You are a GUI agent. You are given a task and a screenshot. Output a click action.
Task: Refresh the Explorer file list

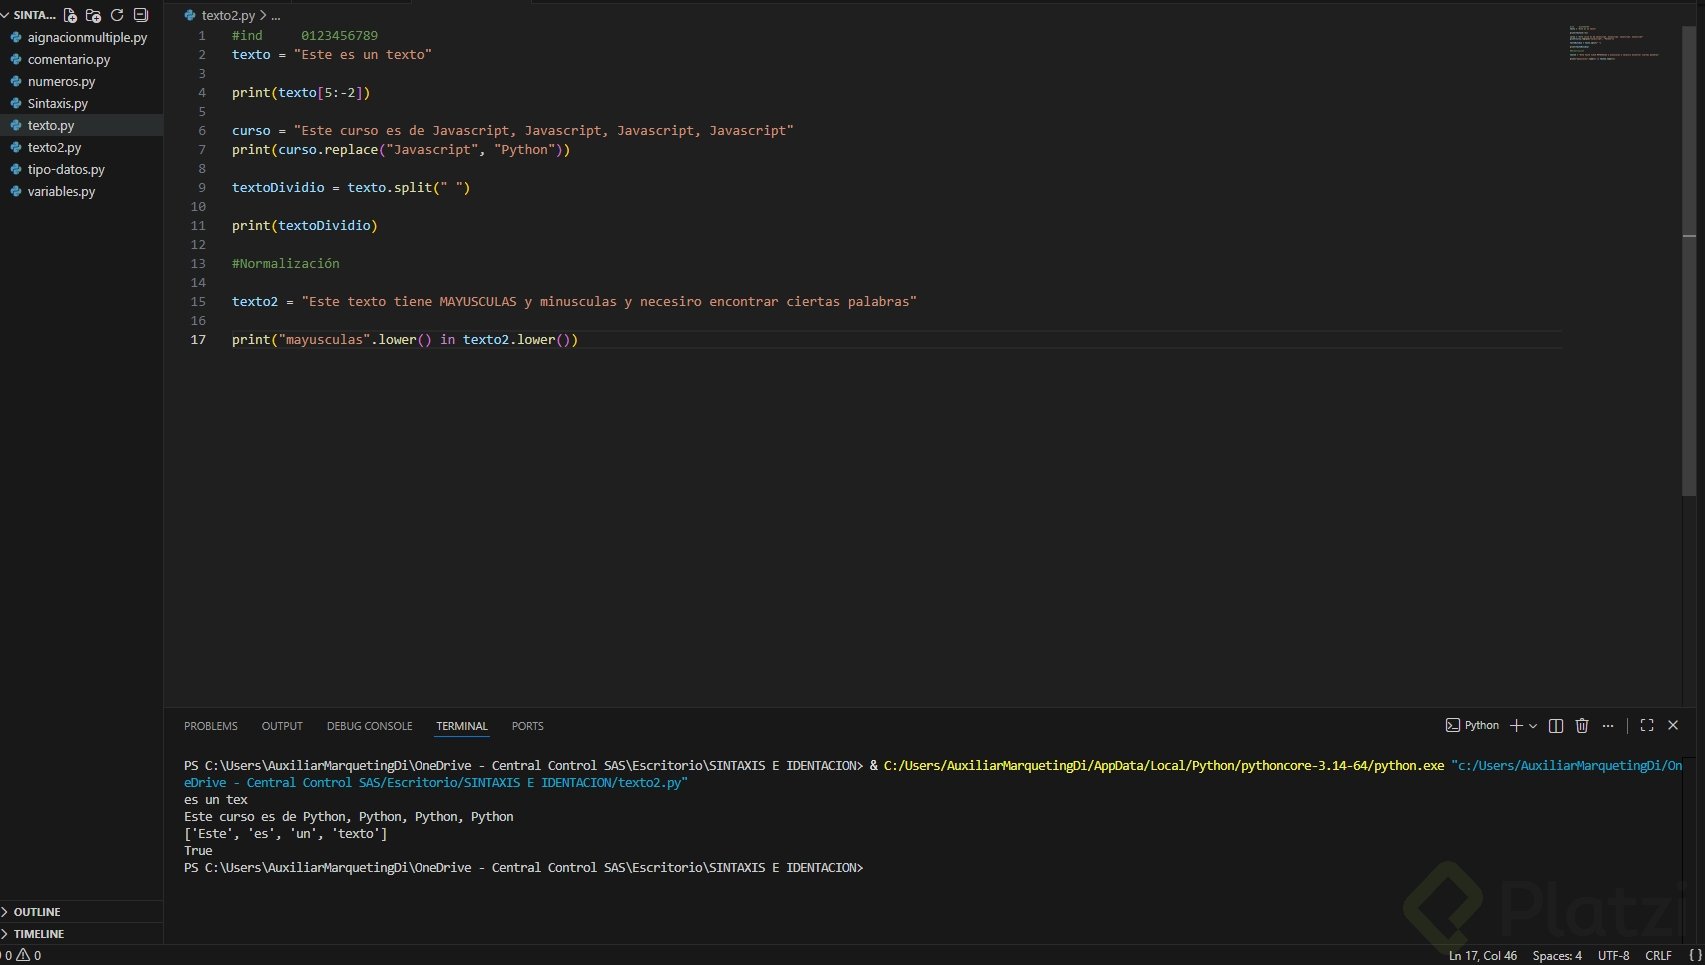117,15
